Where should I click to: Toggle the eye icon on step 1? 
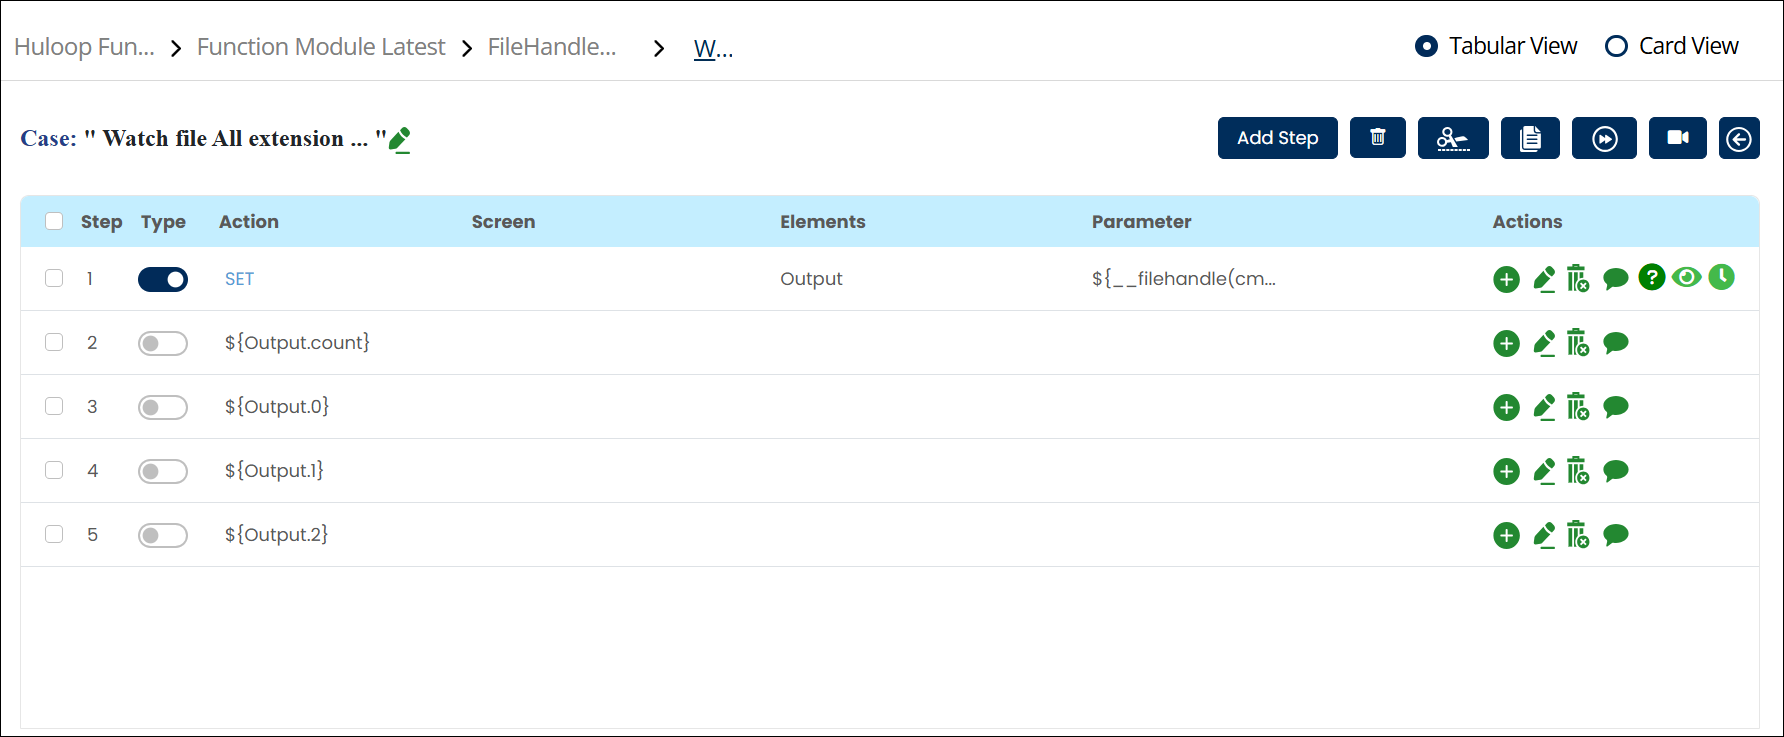[1686, 278]
